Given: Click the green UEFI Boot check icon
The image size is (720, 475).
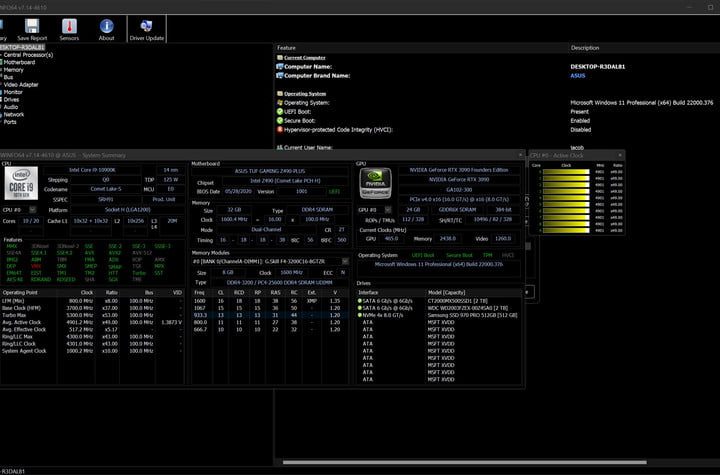Looking at the screenshot, I should point(280,112).
